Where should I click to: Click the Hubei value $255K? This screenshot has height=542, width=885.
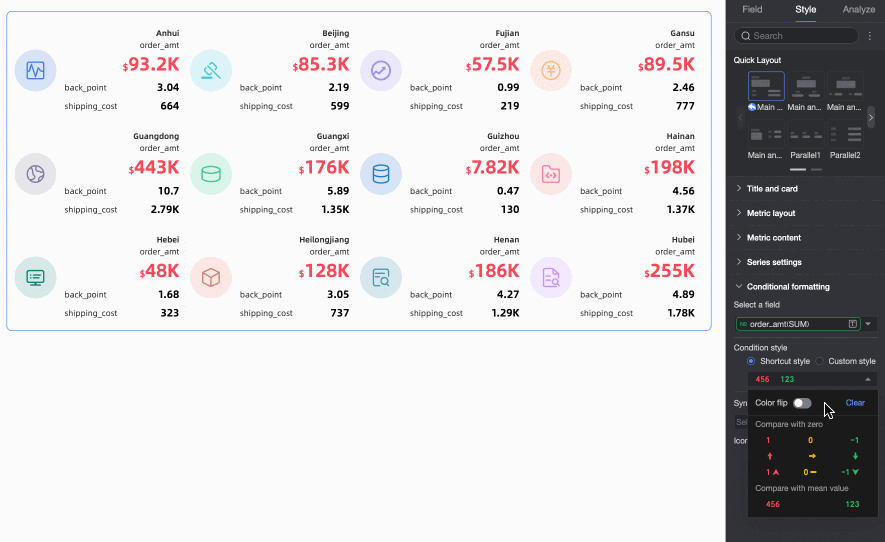coord(669,271)
